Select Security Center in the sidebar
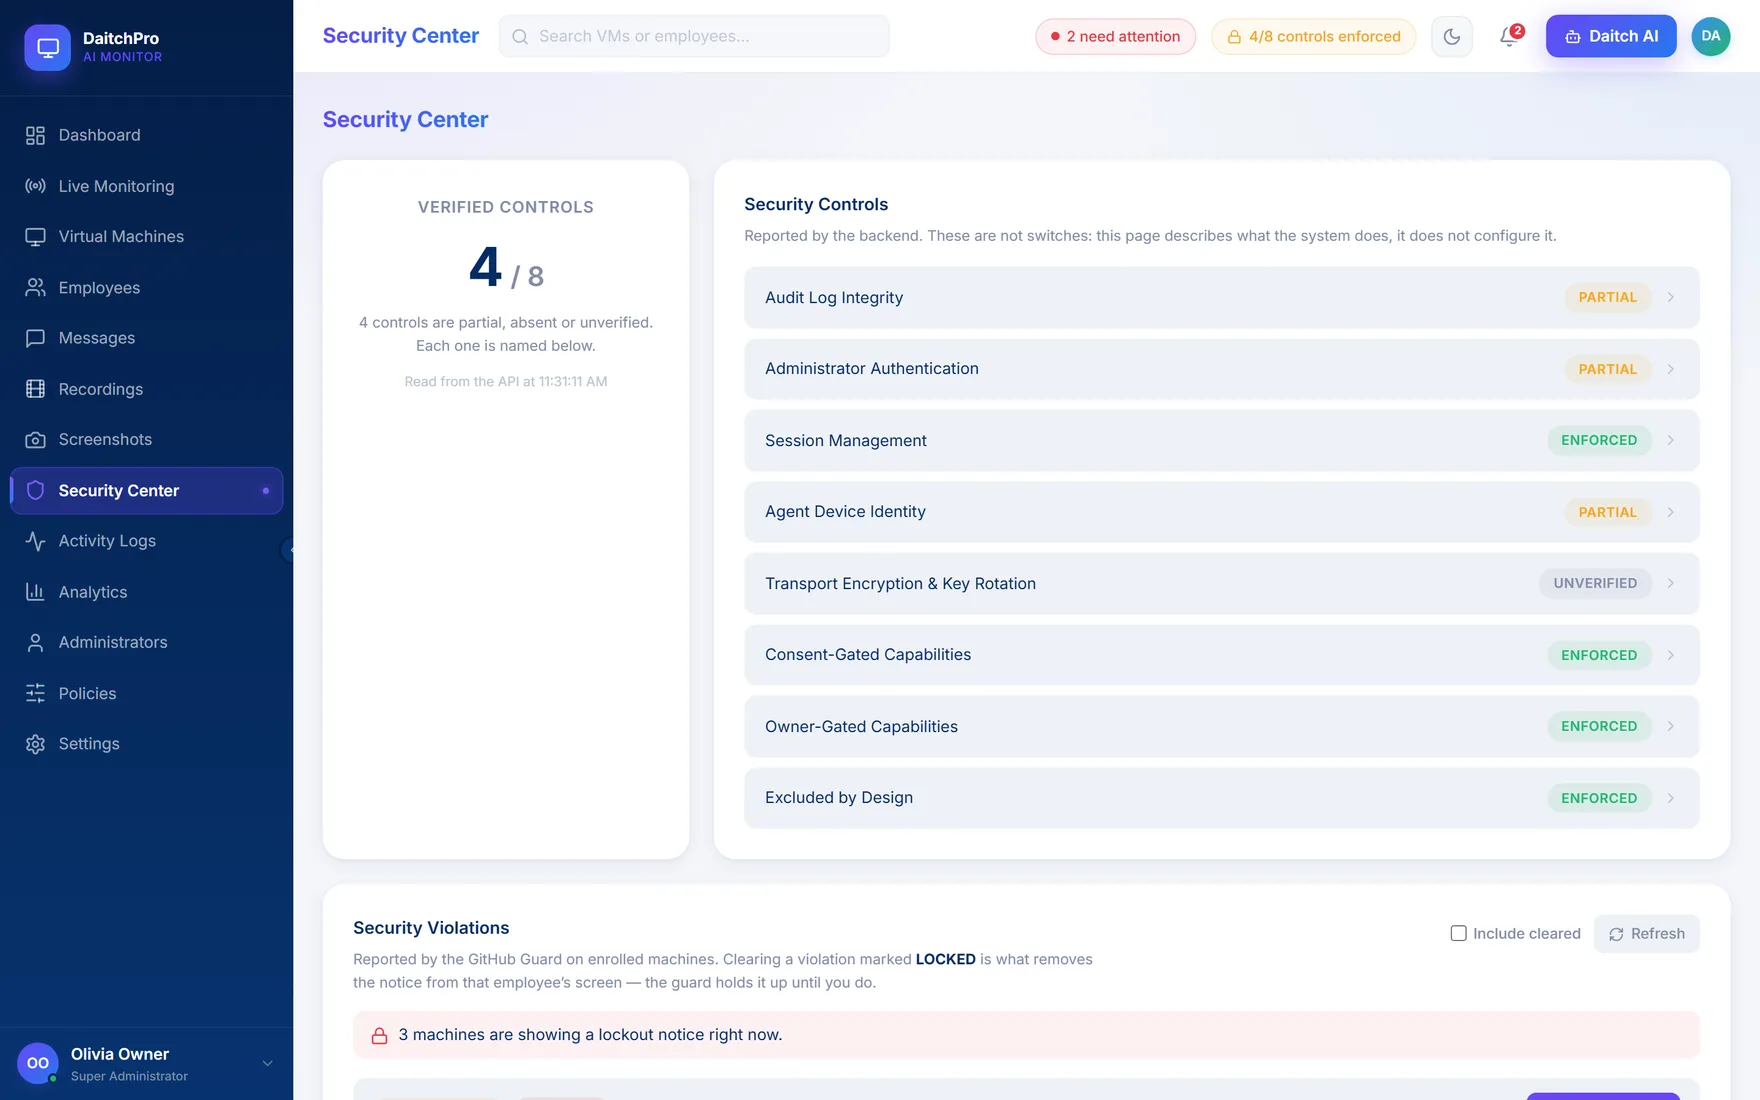 tap(146, 491)
